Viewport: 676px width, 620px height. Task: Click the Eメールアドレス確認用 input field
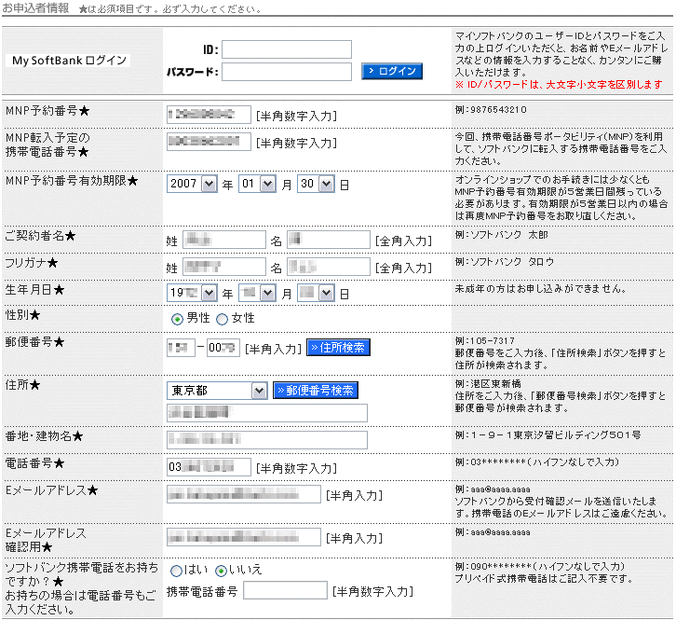click(244, 537)
